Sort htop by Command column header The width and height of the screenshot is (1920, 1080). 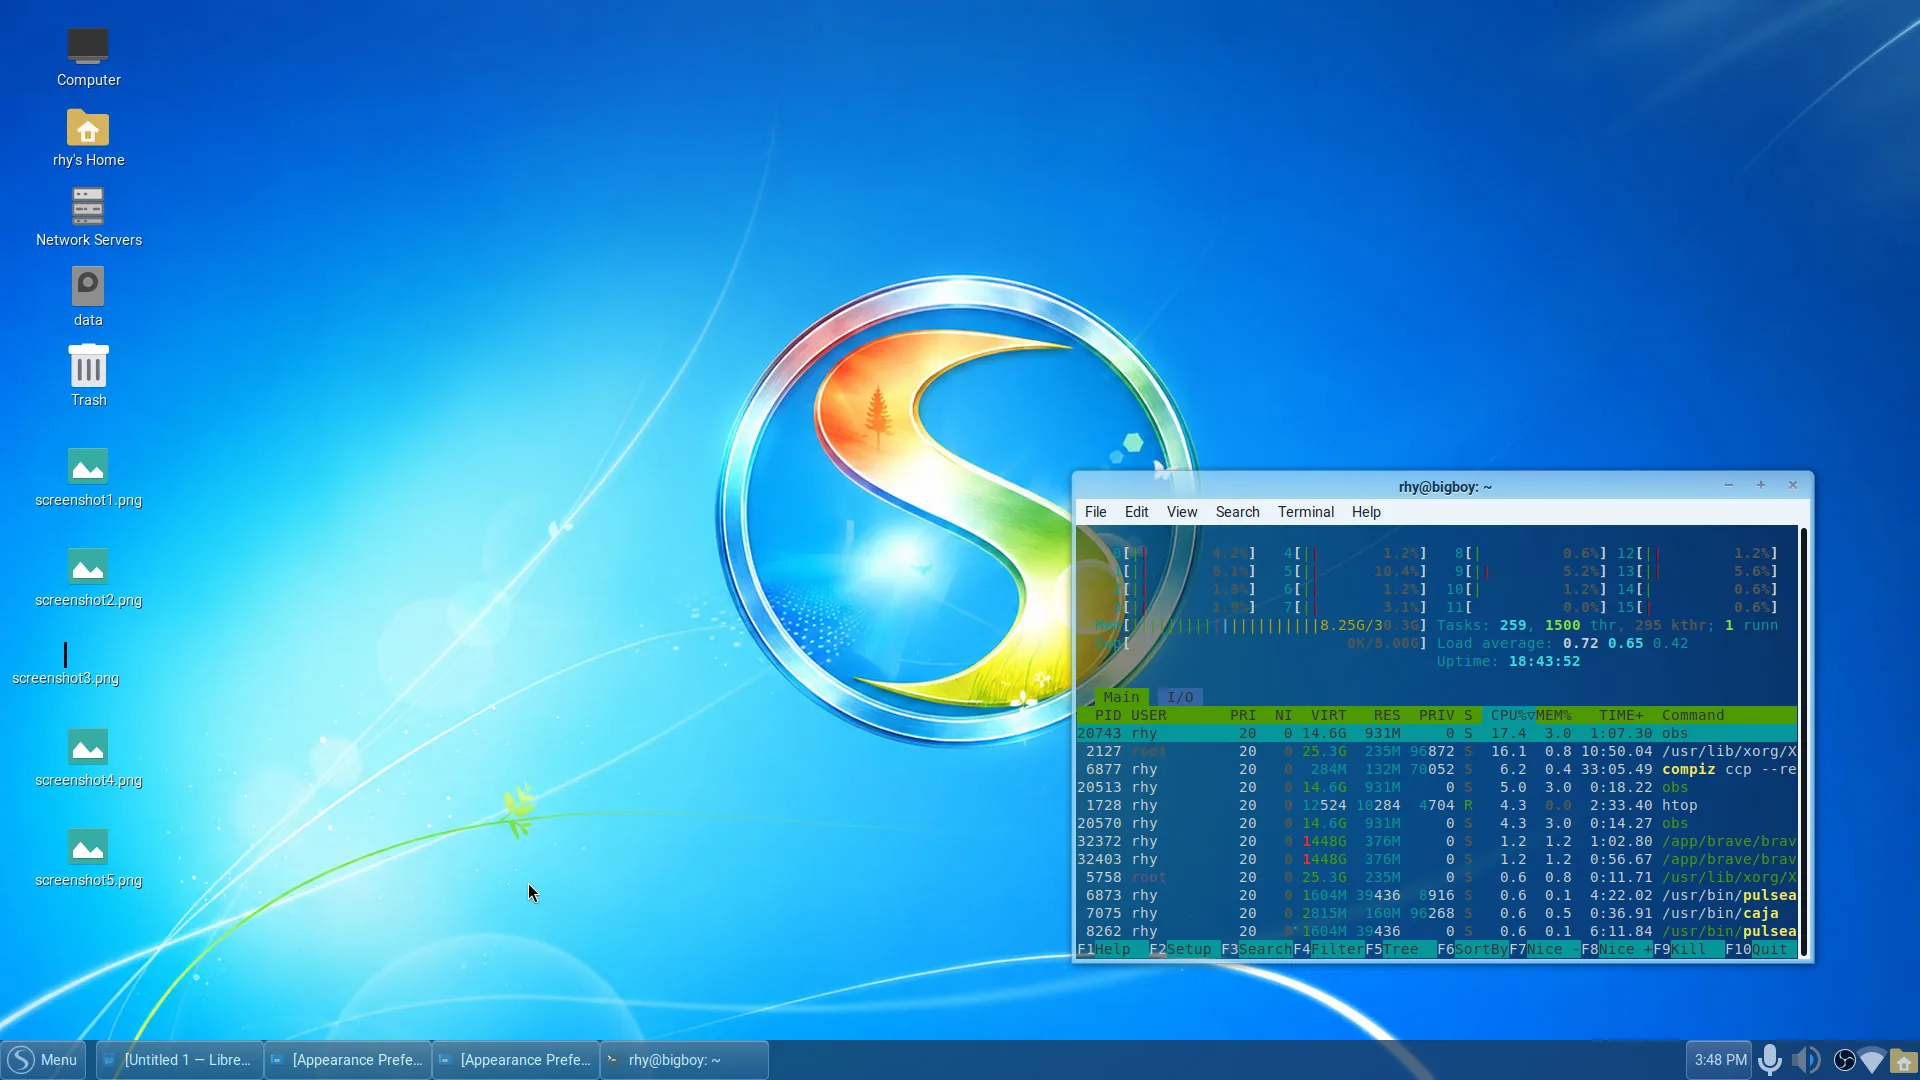point(1692,715)
